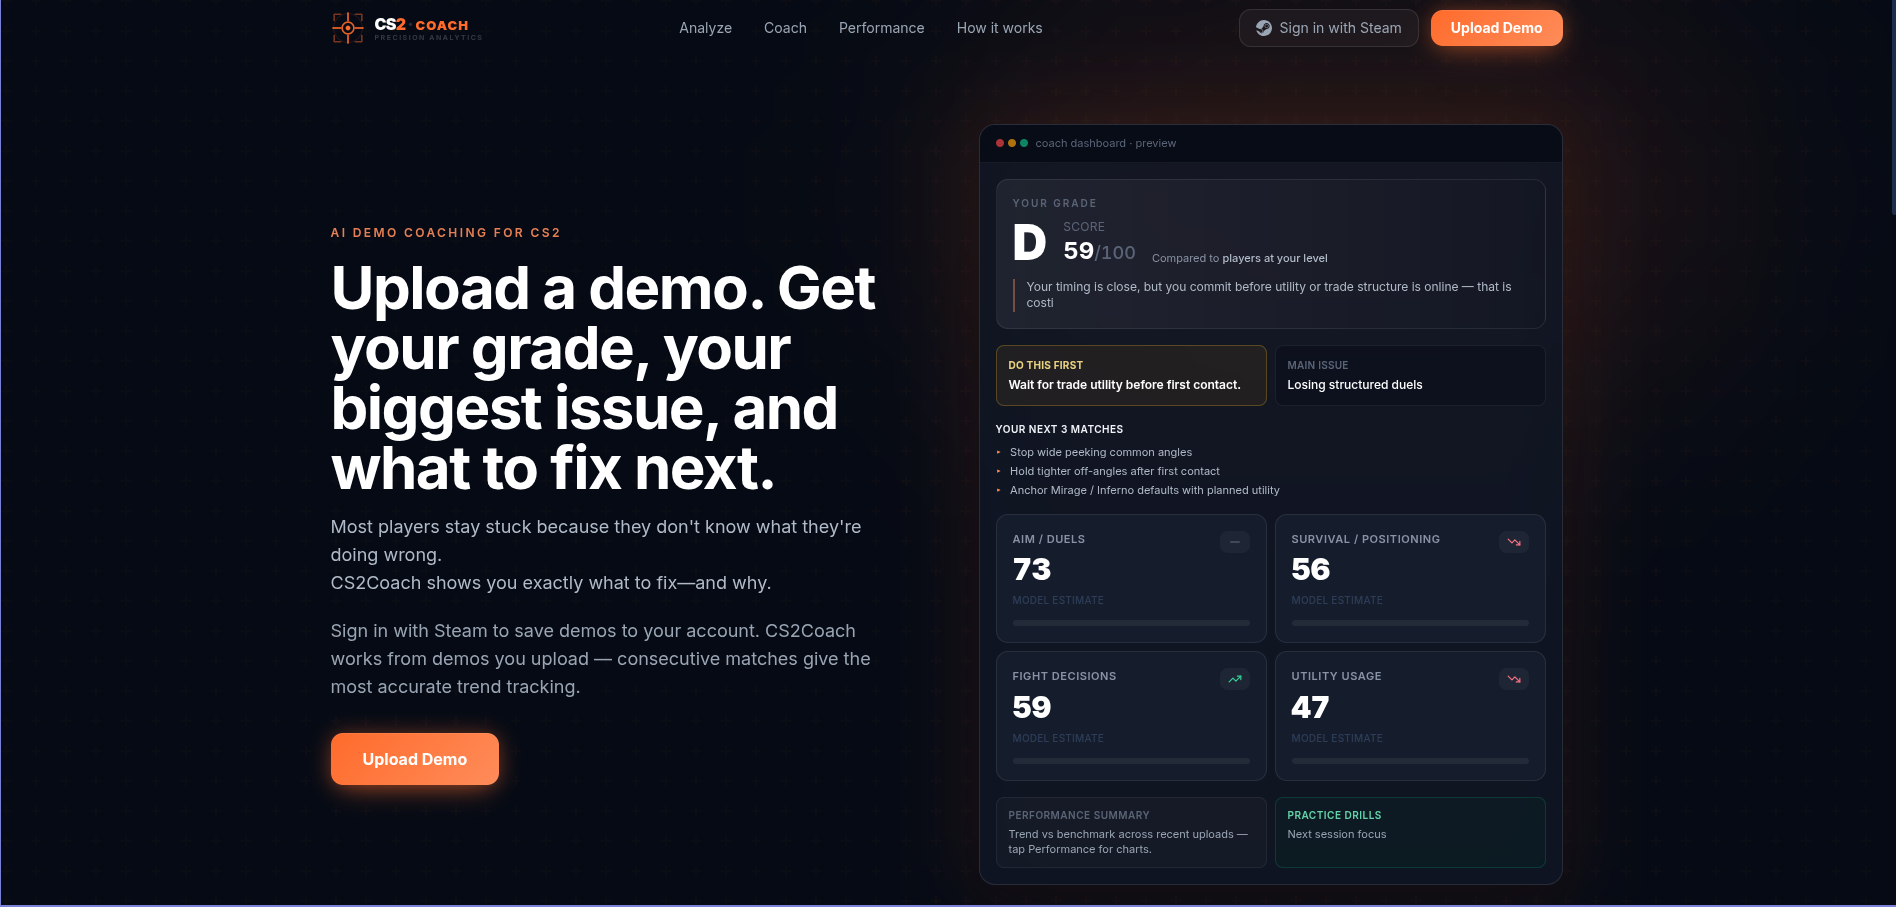Viewport: 1896px width, 907px height.
Task: Click the Survival / Positioning score 56
Action: click(x=1310, y=569)
